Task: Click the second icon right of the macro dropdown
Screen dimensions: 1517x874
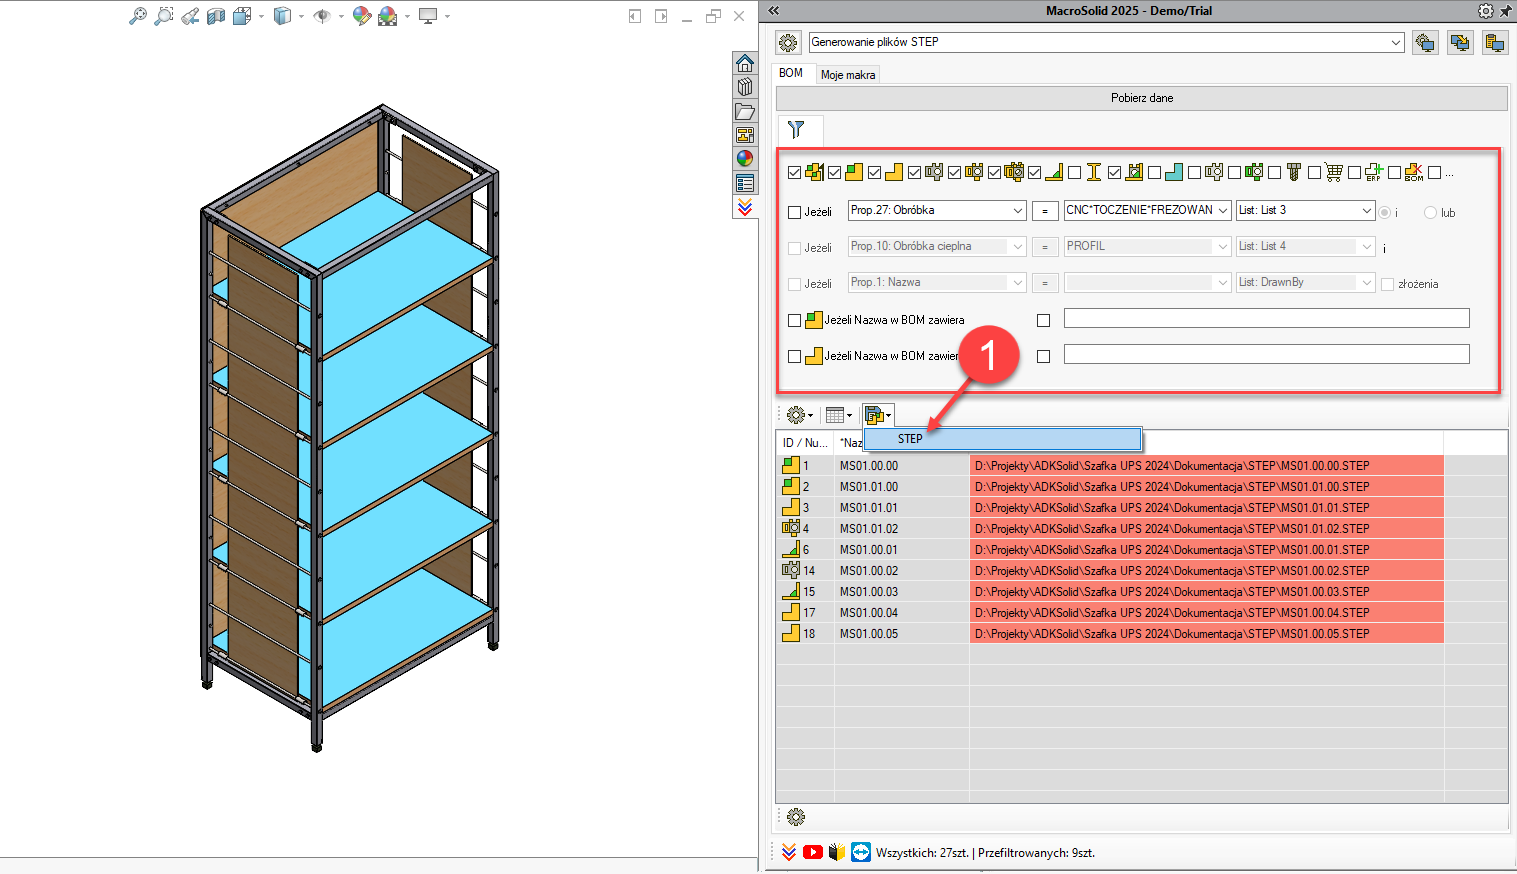Action: tap(1460, 43)
